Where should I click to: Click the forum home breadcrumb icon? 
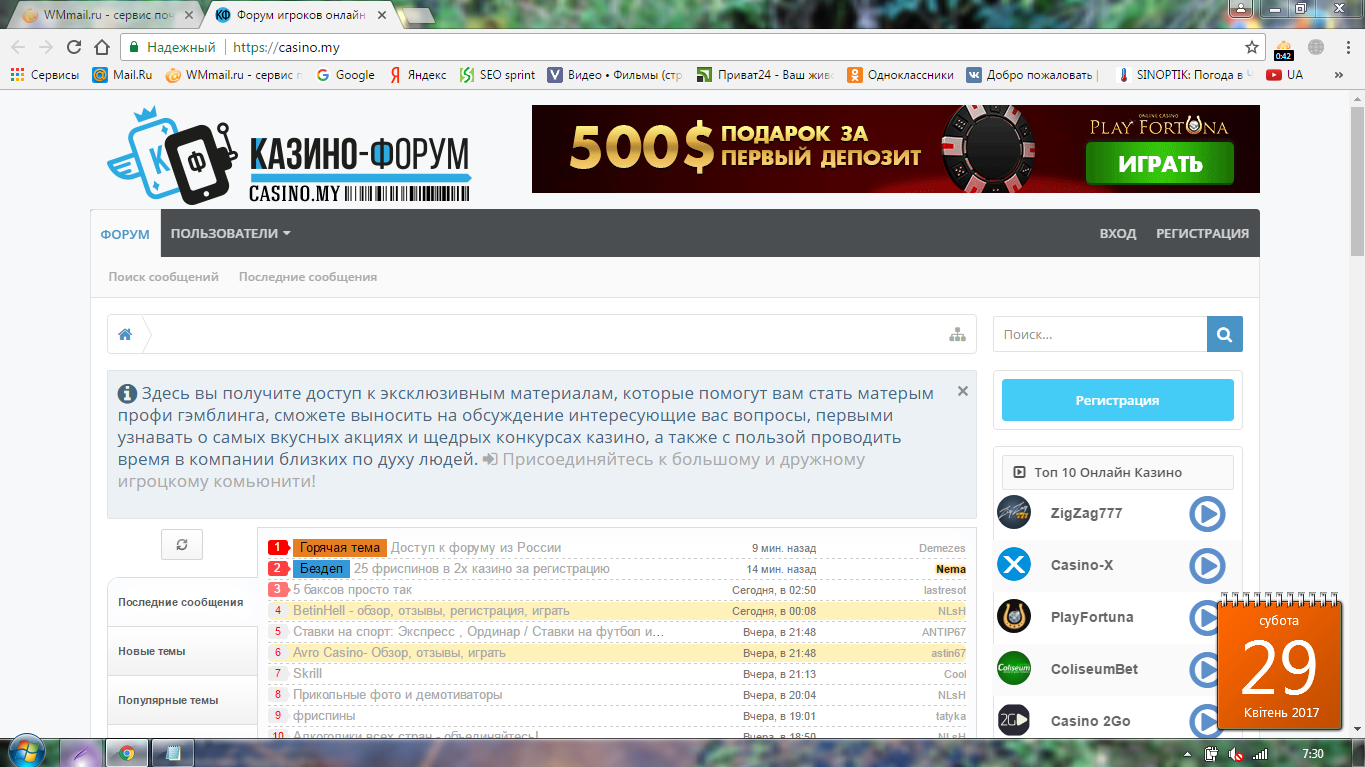pos(125,335)
